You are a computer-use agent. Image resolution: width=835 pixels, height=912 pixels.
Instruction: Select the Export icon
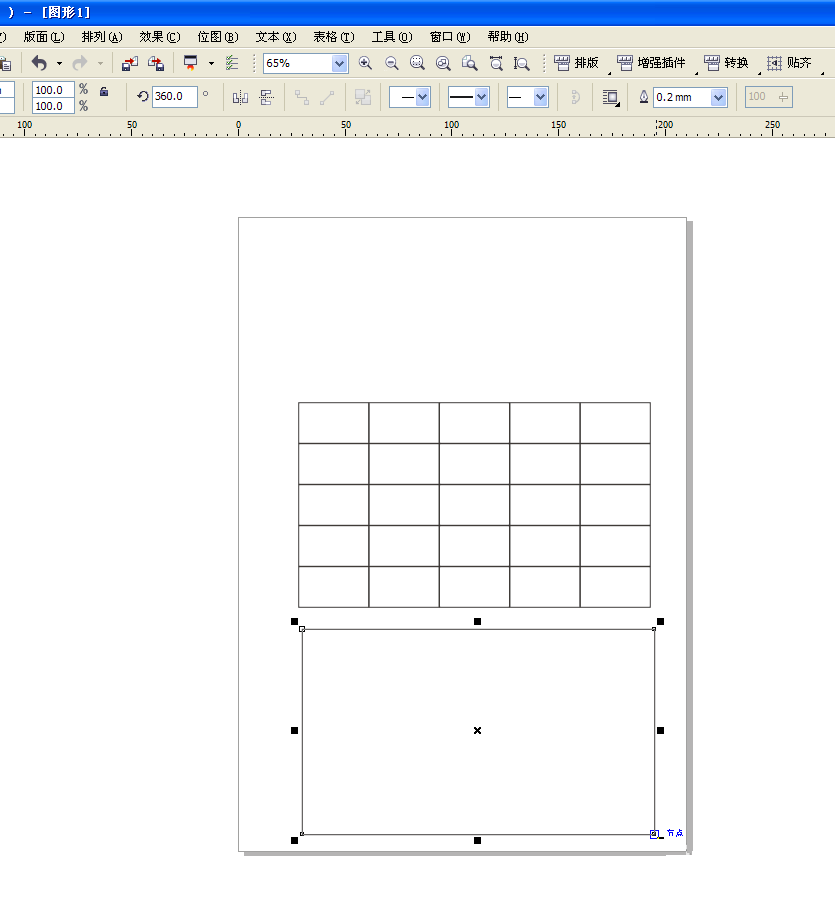click(x=156, y=63)
